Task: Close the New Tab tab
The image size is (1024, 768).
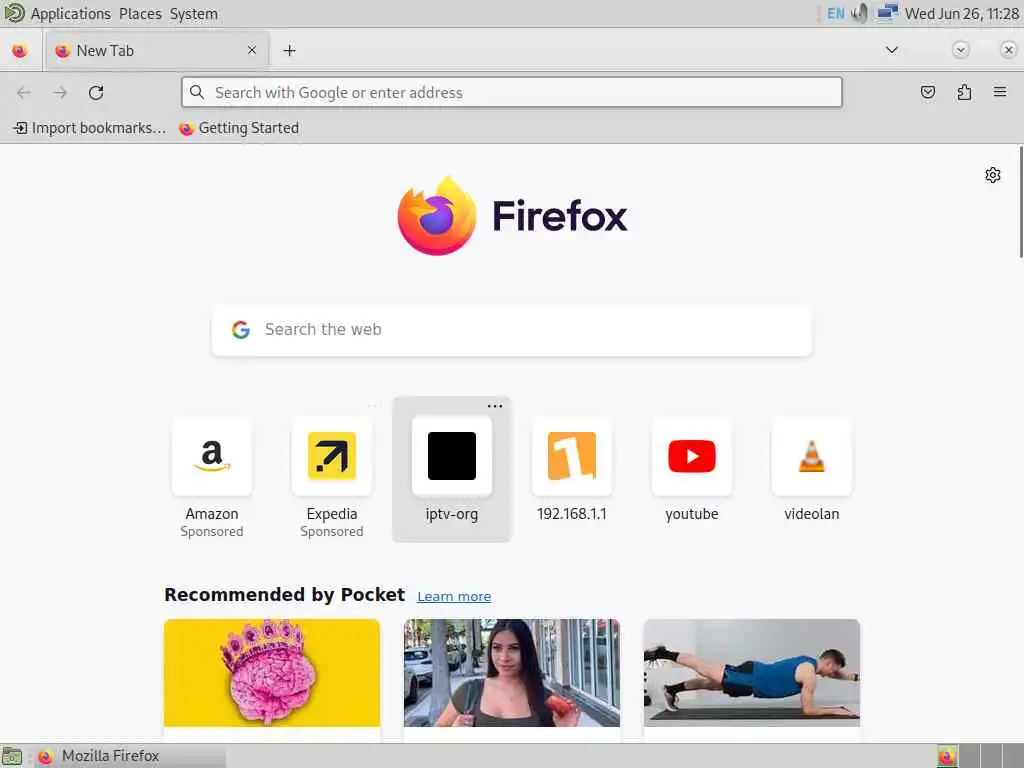Action: pos(251,50)
